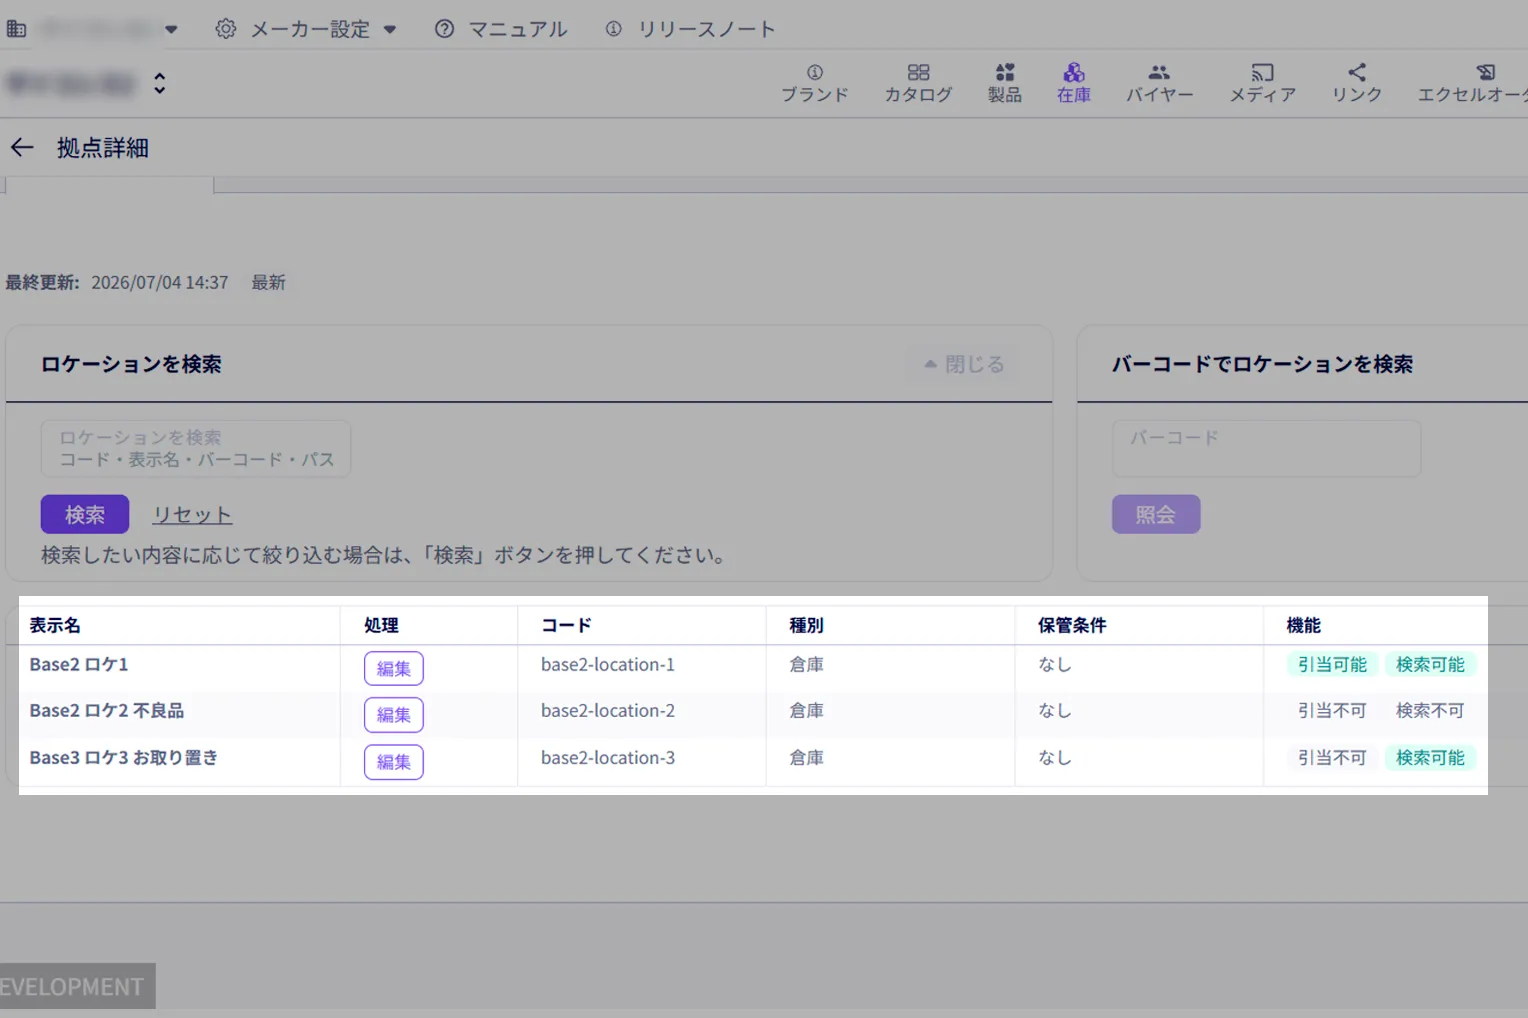The width and height of the screenshot is (1528, 1018).
Task: Click the building icon at top left
Action: pos(16,29)
